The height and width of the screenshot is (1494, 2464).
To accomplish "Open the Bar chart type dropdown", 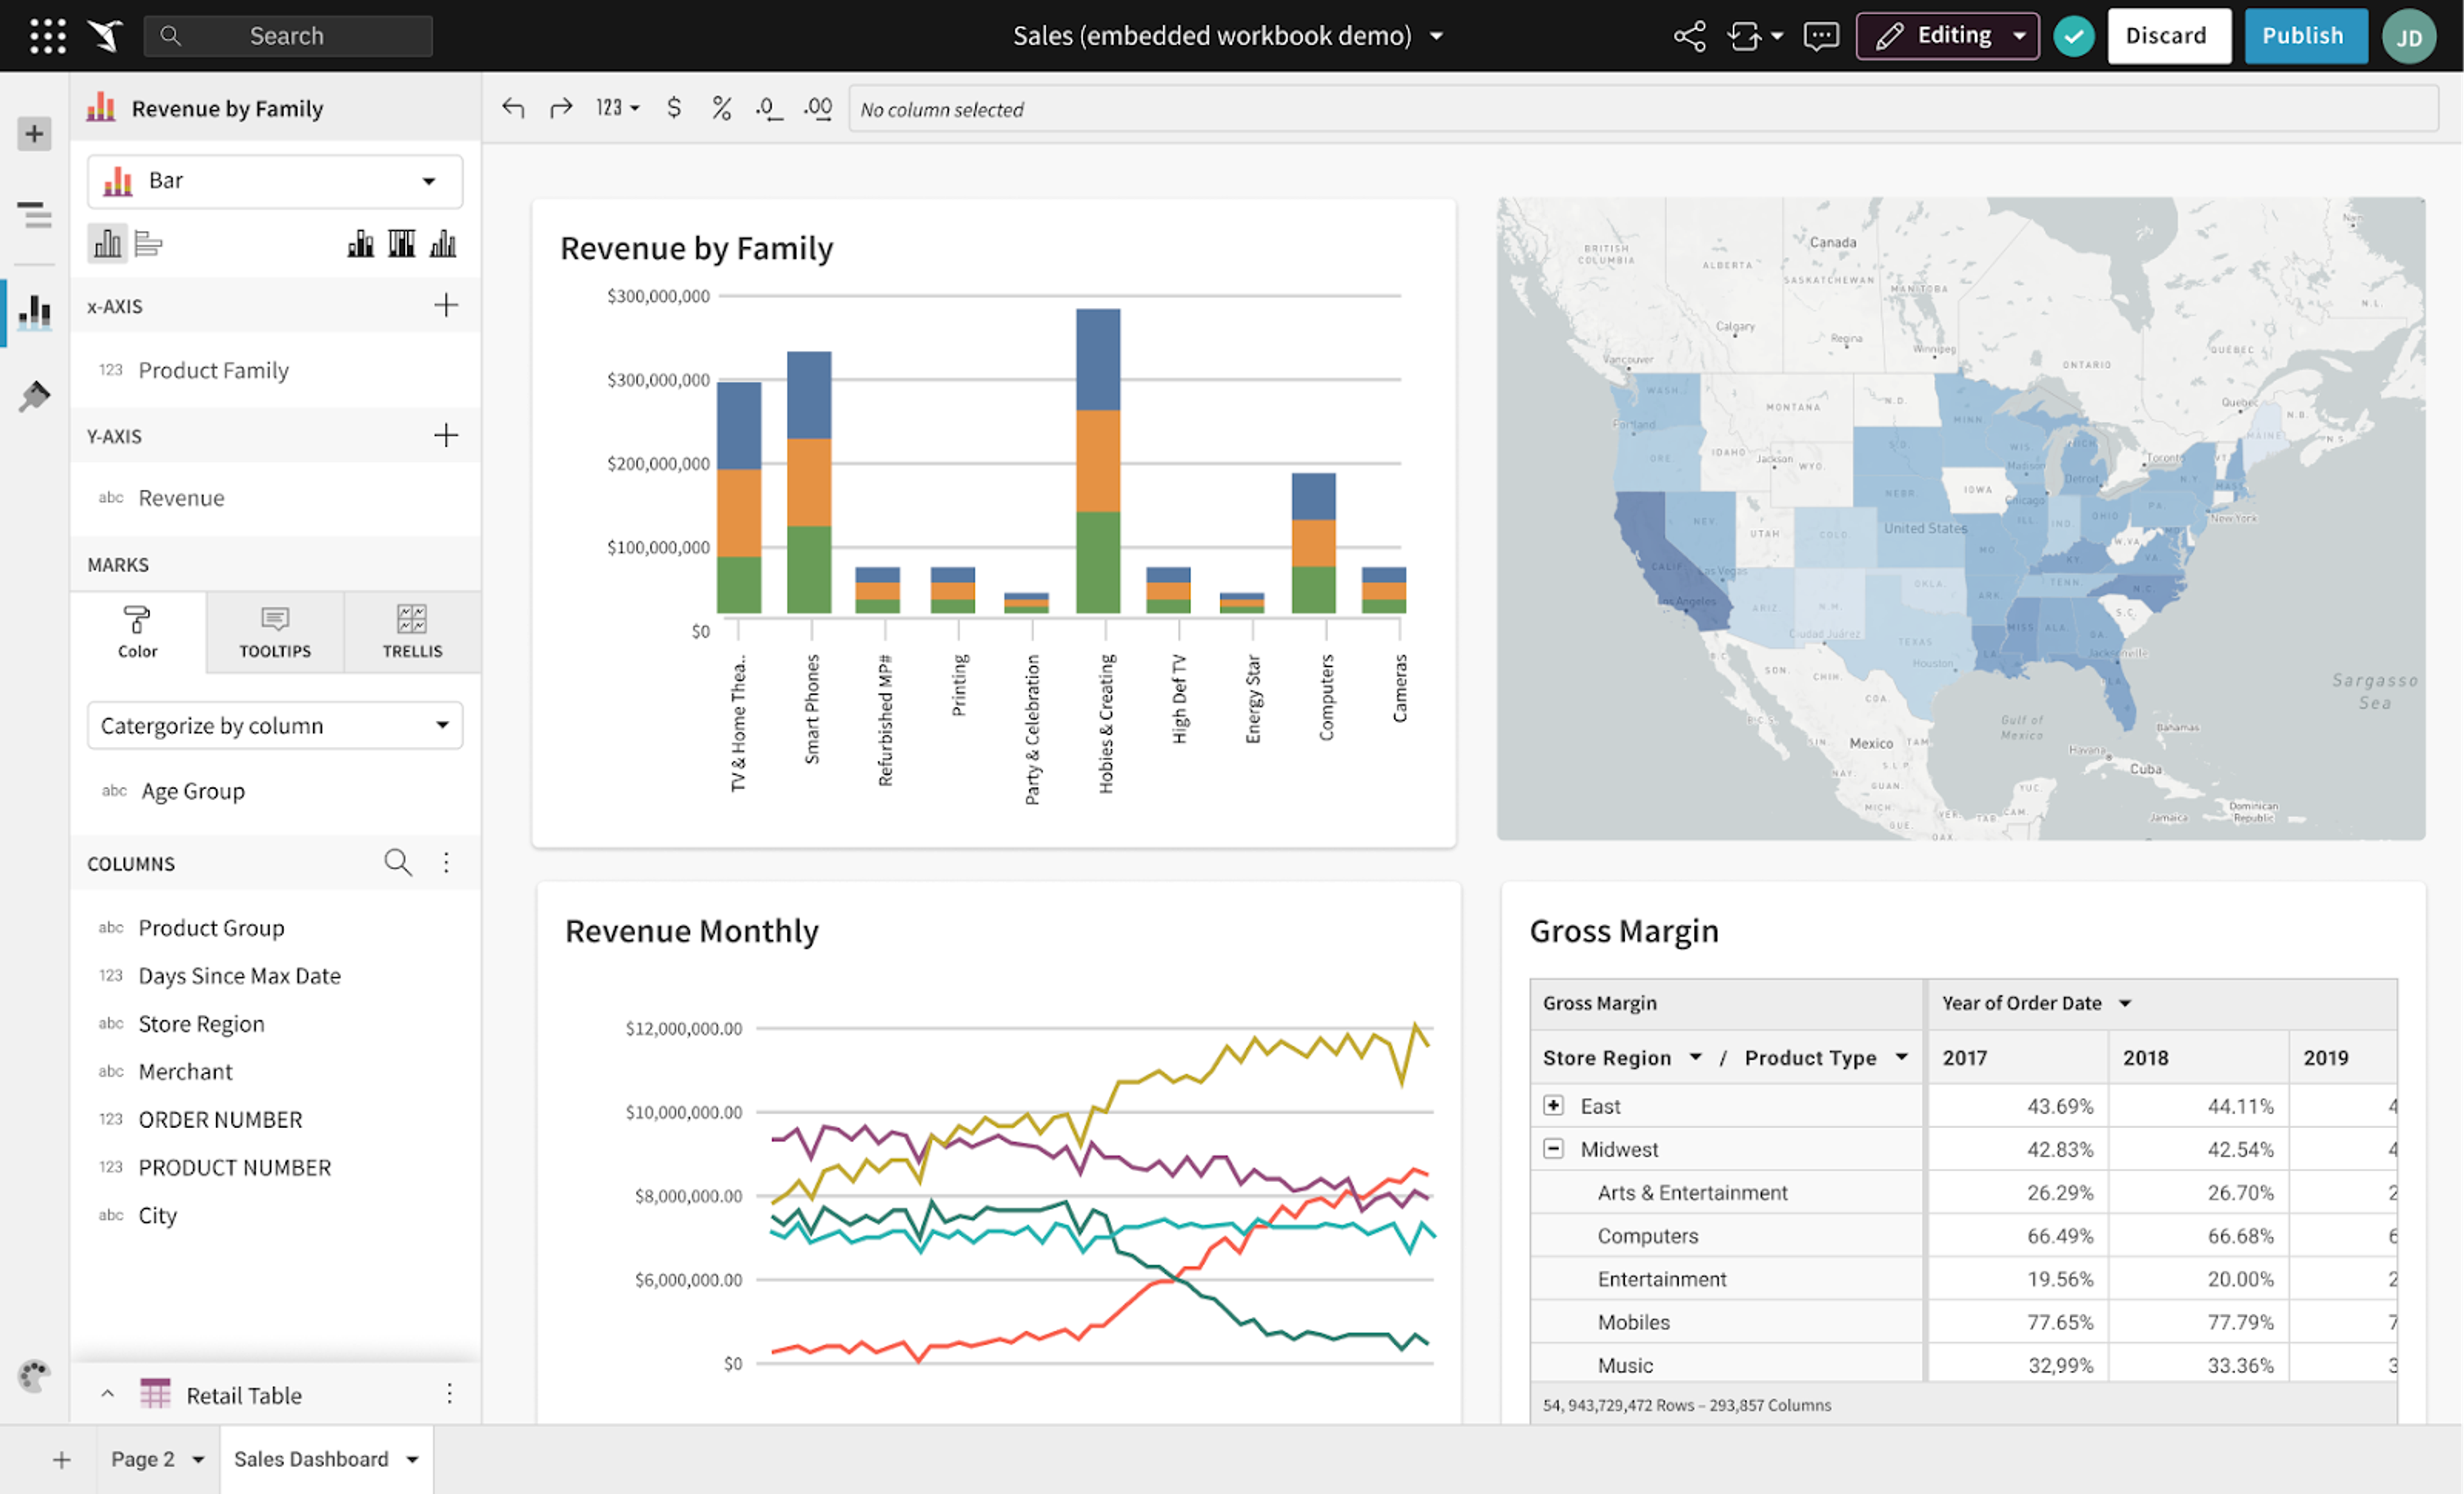I will coord(275,181).
